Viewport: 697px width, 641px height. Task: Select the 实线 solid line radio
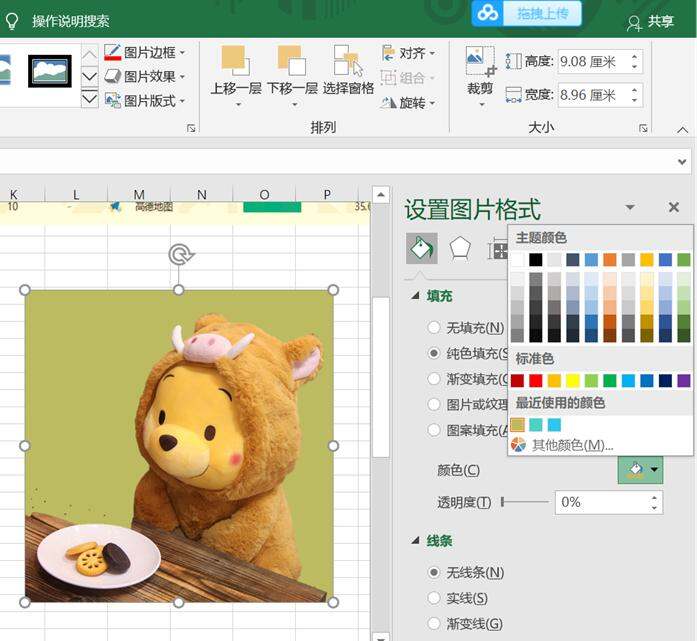(x=434, y=598)
